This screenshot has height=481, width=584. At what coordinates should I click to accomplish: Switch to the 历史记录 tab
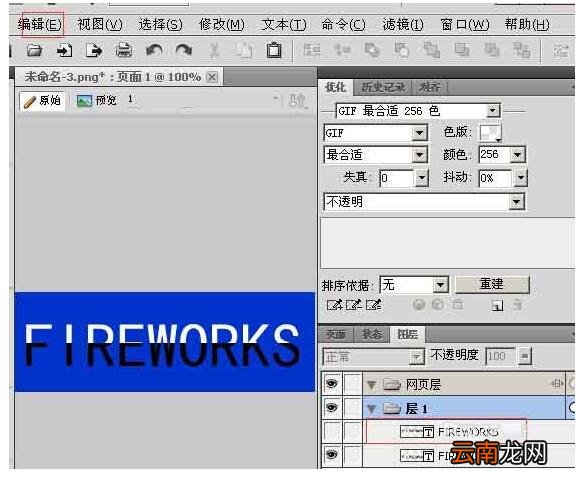(383, 87)
